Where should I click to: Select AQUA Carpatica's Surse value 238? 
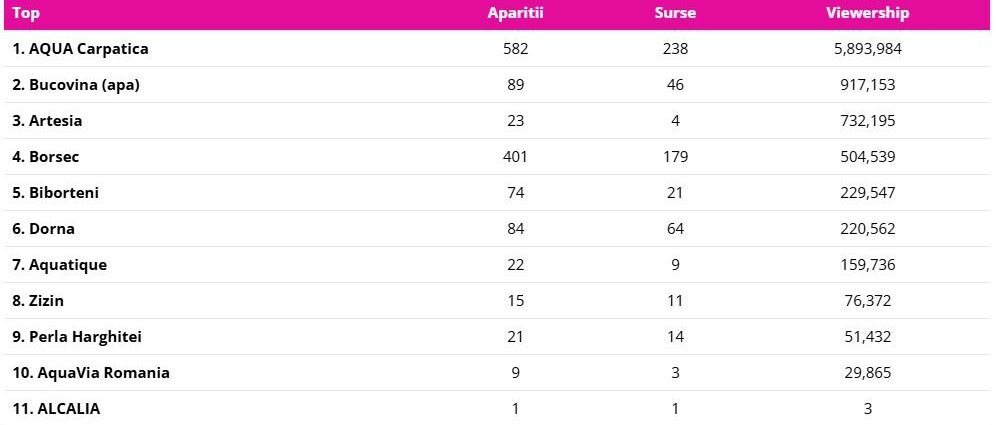(x=675, y=48)
